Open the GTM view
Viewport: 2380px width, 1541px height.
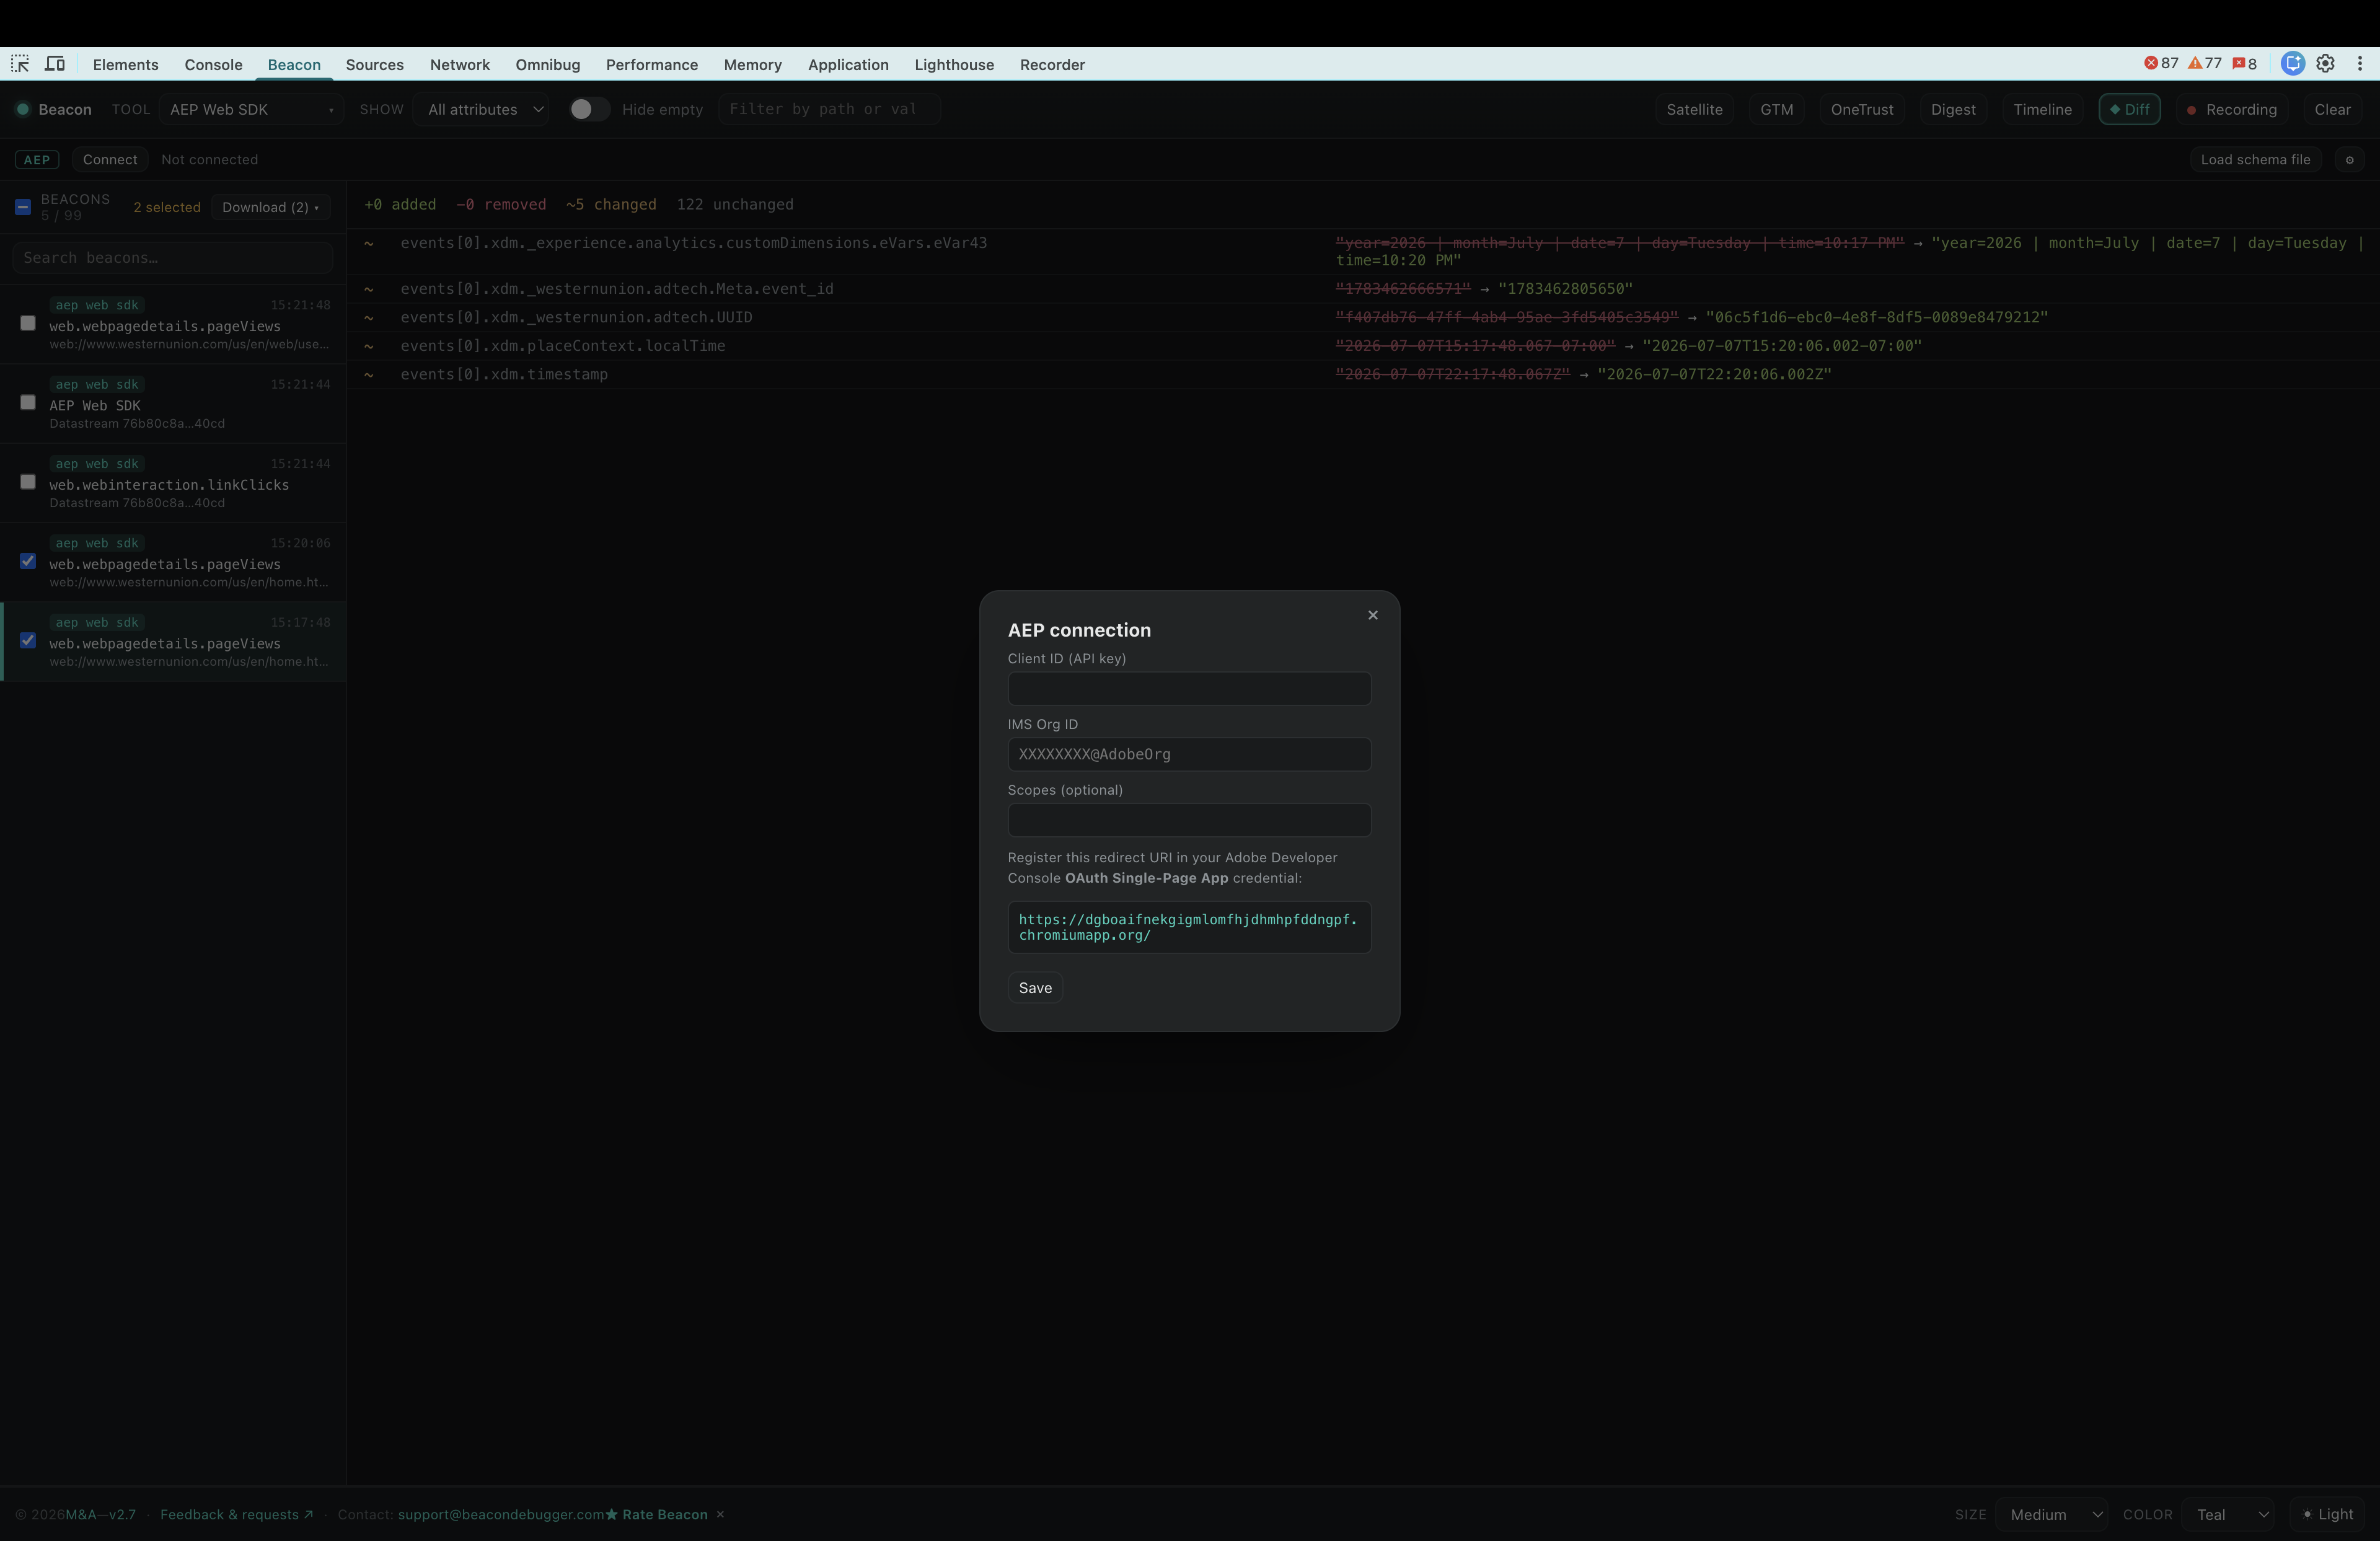tap(1776, 109)
